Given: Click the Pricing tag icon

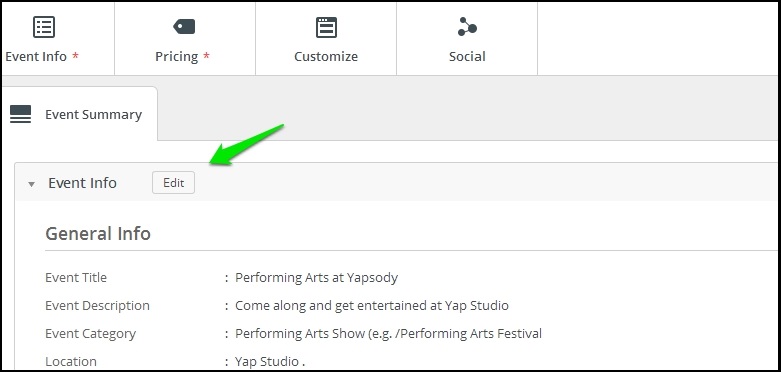Looking at the screenshot, I should [184, 26].
